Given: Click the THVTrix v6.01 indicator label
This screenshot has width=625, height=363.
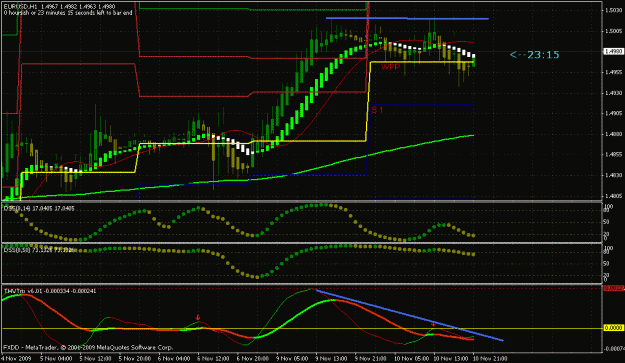Looking at the screenshot, I should pos(50,291).
